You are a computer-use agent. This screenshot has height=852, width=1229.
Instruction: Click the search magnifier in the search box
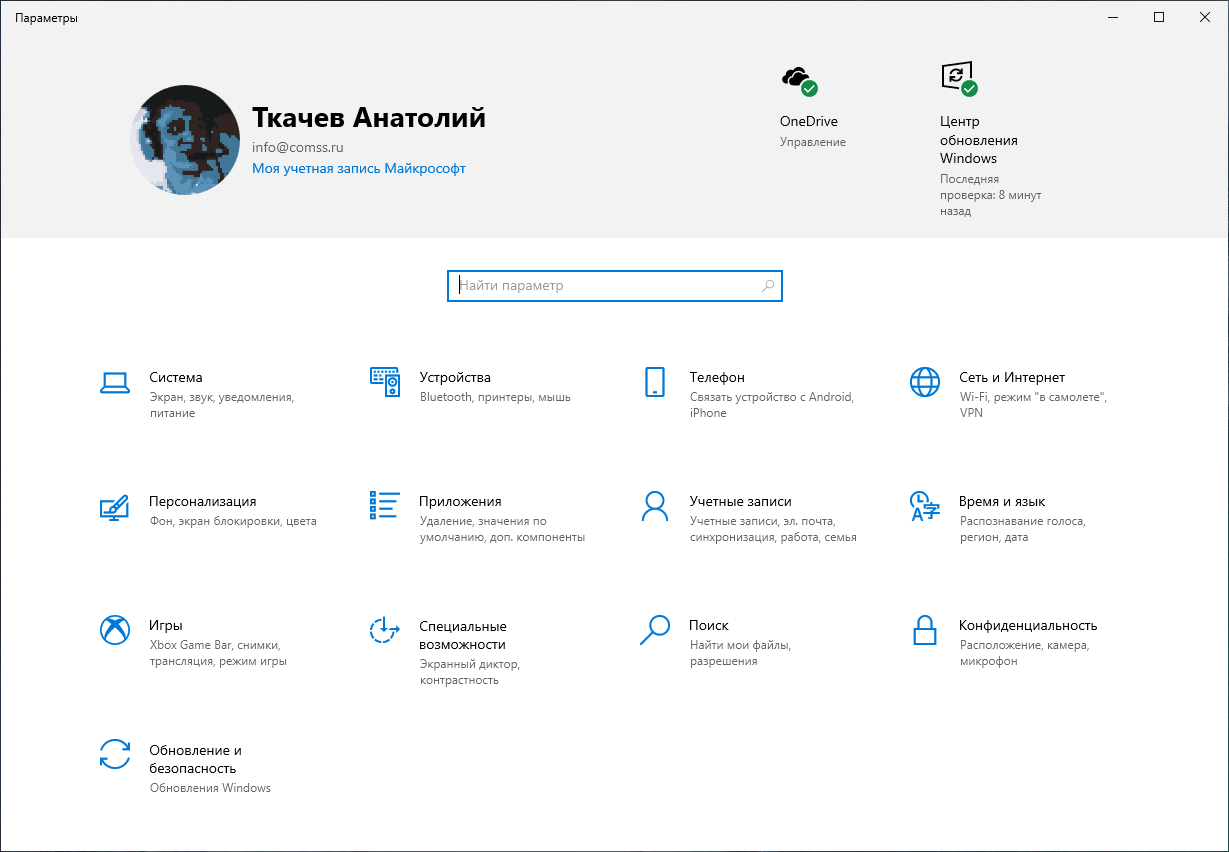[x=767, y=286]
